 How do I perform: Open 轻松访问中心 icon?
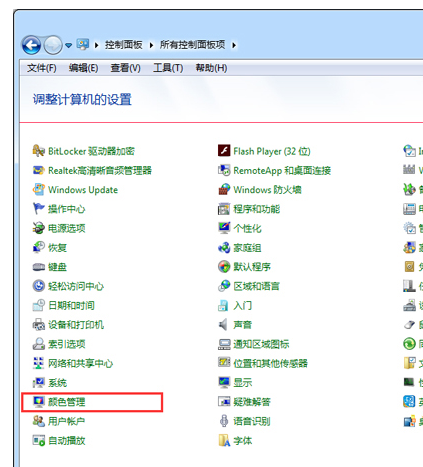pos(39,286)
